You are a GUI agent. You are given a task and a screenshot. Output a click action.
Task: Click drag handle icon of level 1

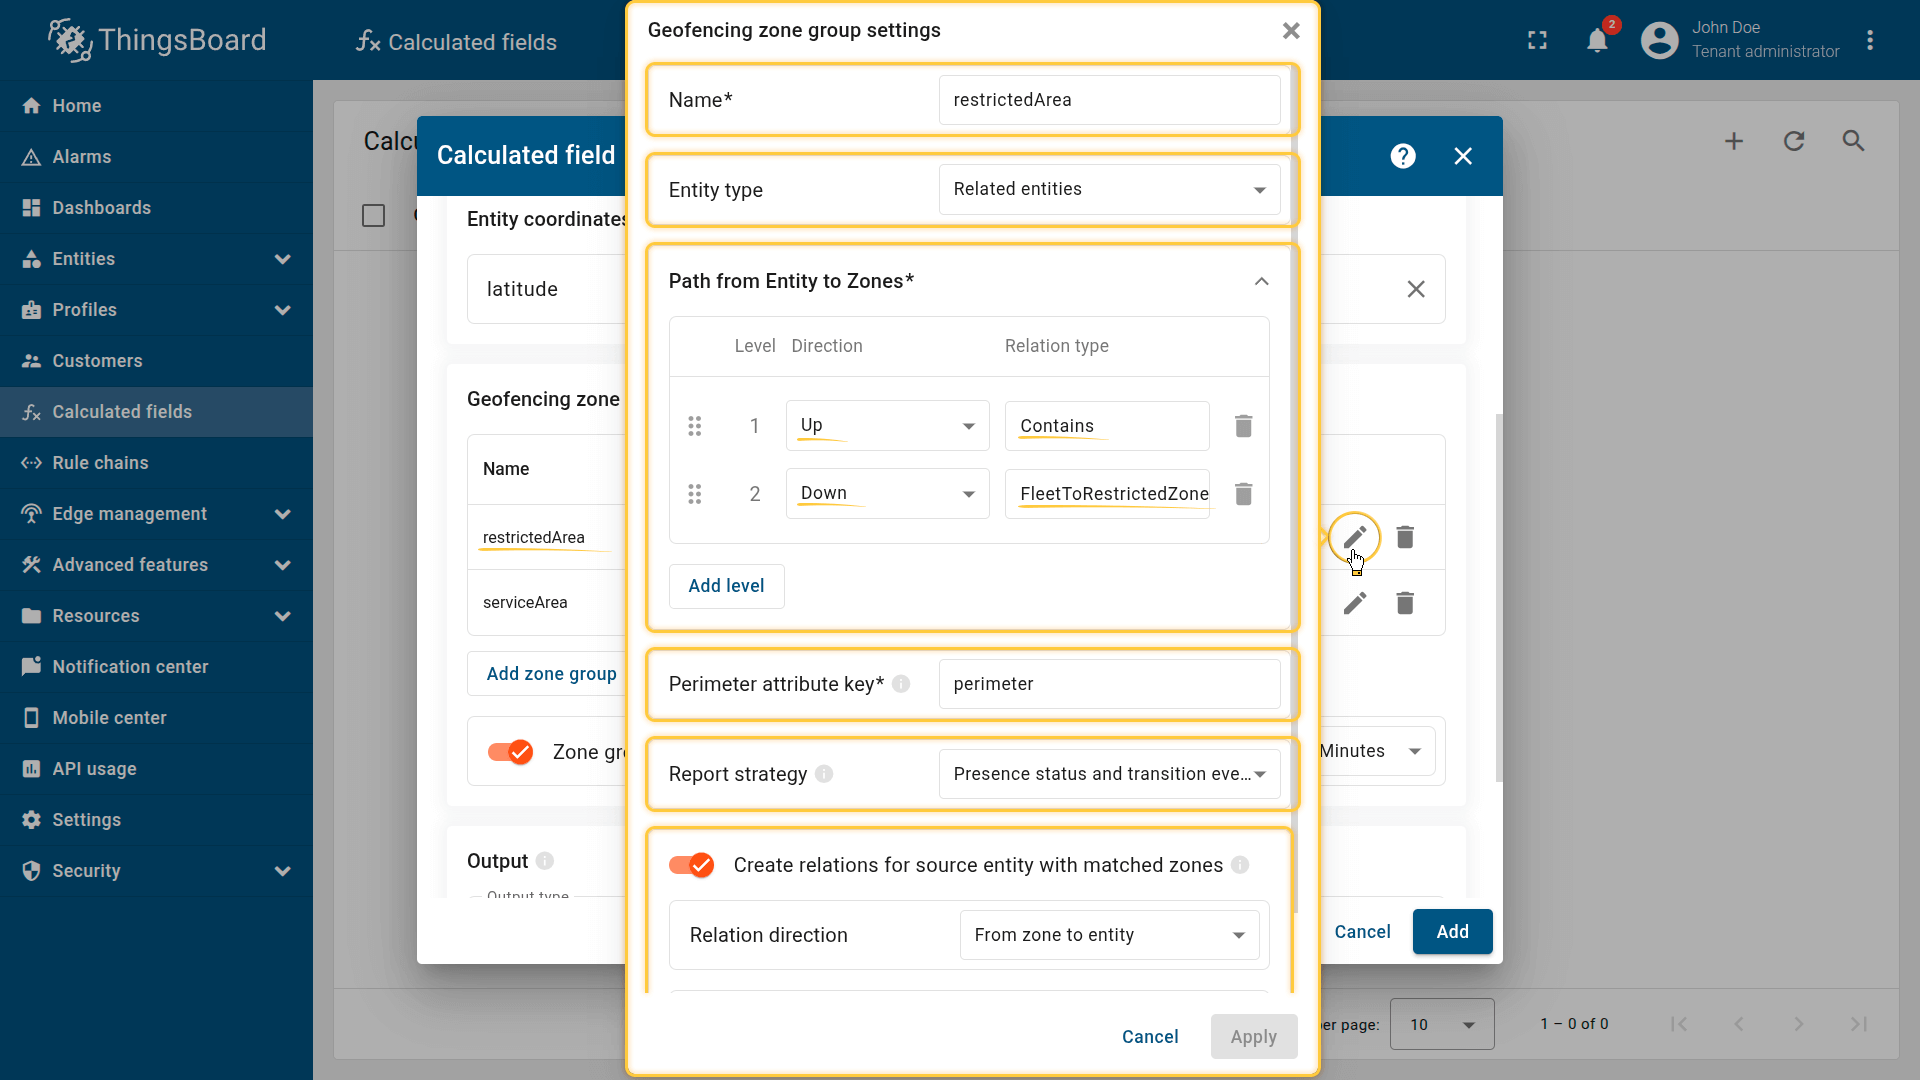(x=694, y=426)
